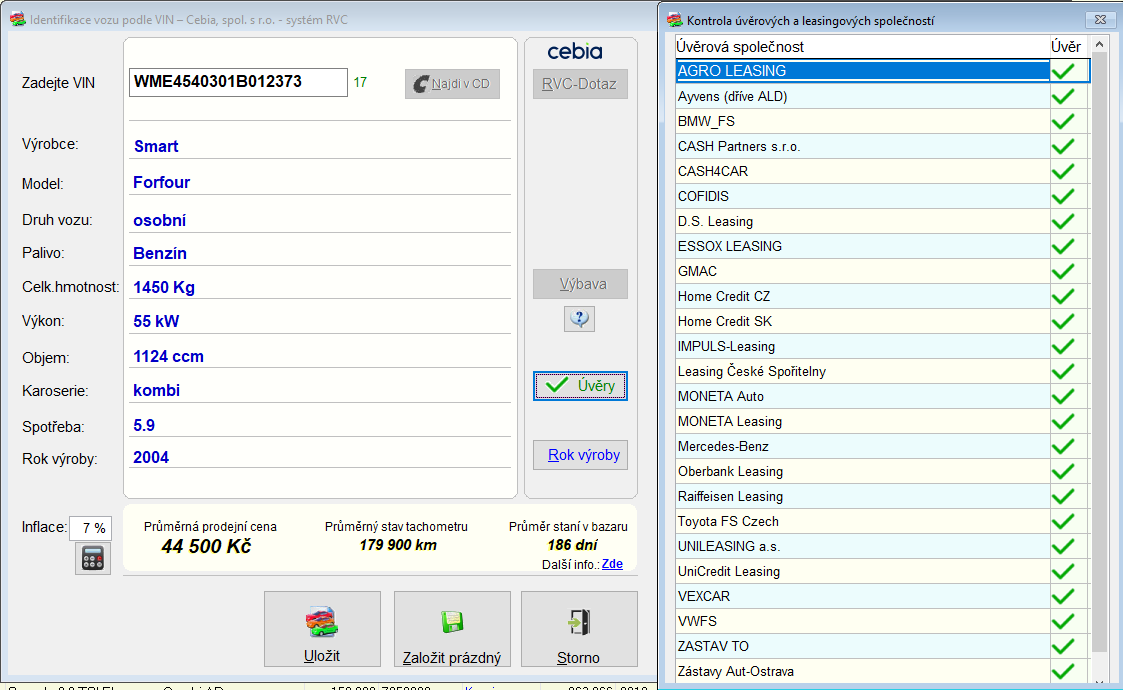Select the Oberbank Leasing row
The width and height of the screenshot is (1123, 690).
pos(882,471)
